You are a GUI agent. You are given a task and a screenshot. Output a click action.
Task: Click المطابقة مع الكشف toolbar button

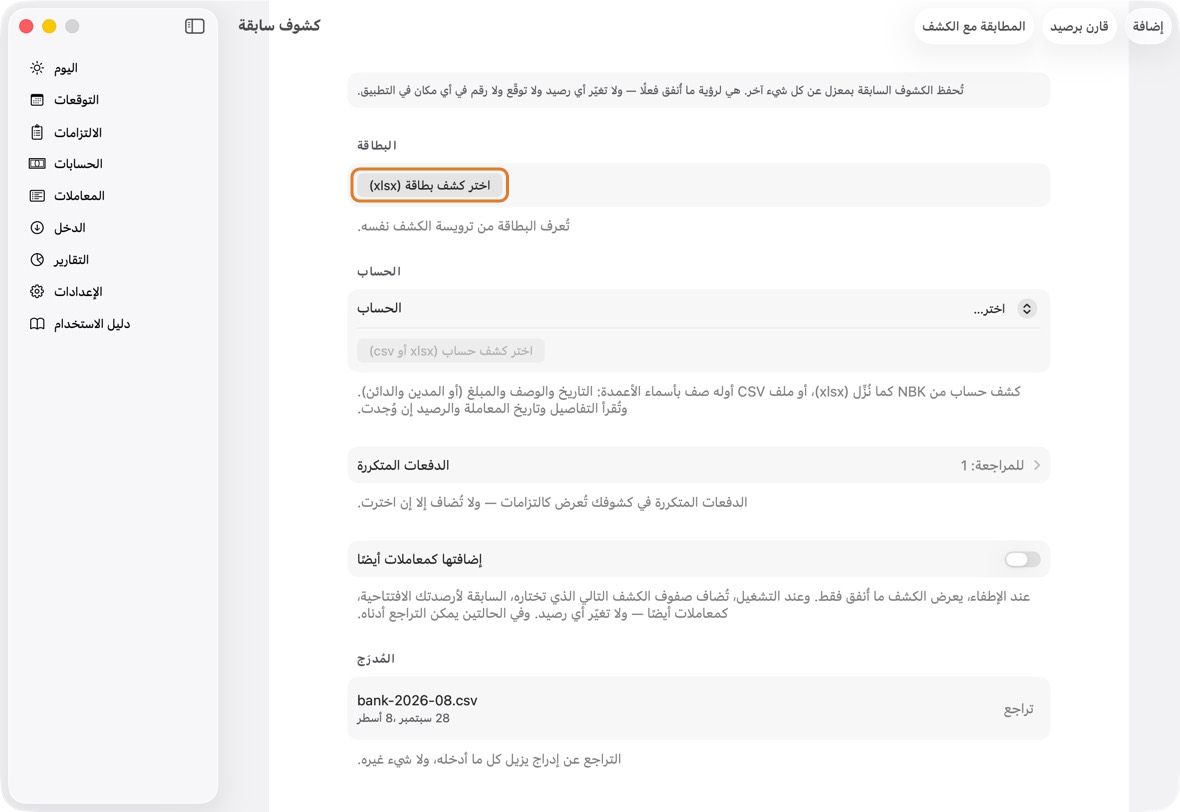974,26
